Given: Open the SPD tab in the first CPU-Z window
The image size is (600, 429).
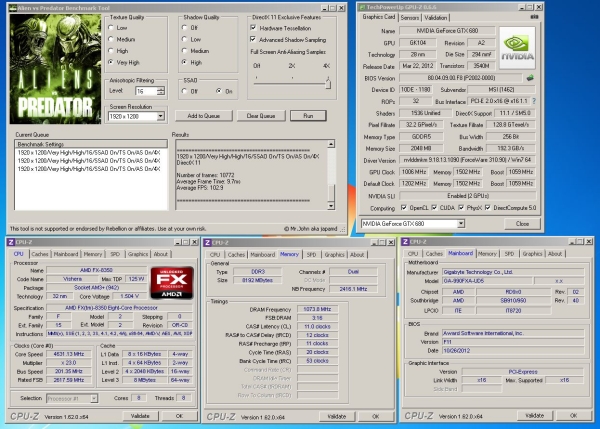Looking at the screenshot, I should [115, 254].
